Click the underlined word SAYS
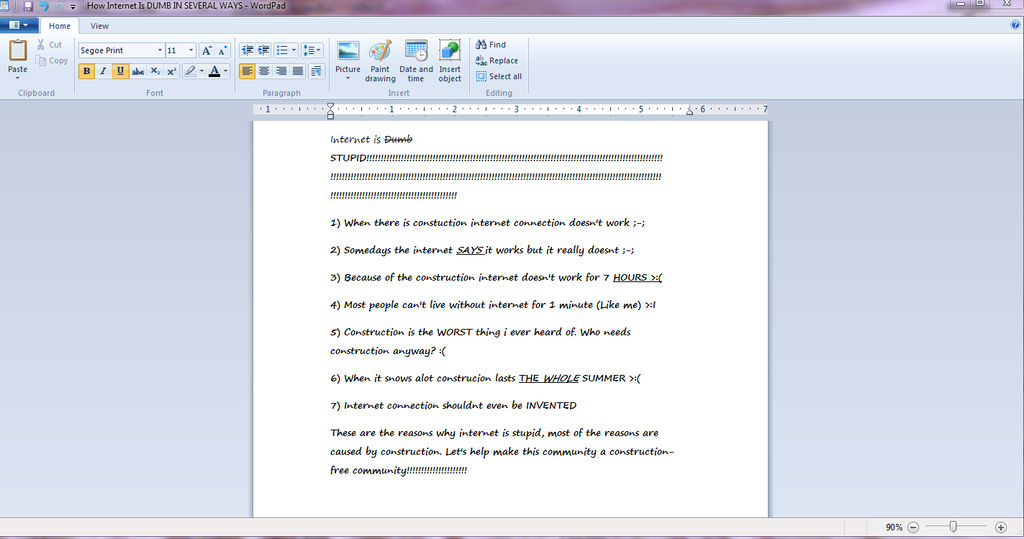The height and width of the screenshot is (539, 1024). (470, 250)
